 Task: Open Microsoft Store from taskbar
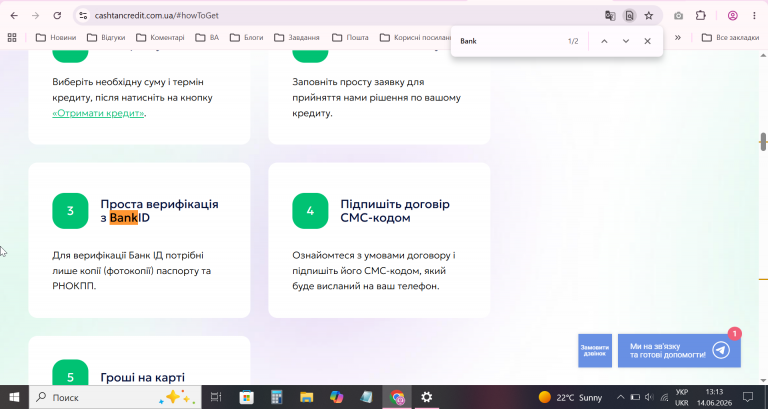[x=246, y=397]
